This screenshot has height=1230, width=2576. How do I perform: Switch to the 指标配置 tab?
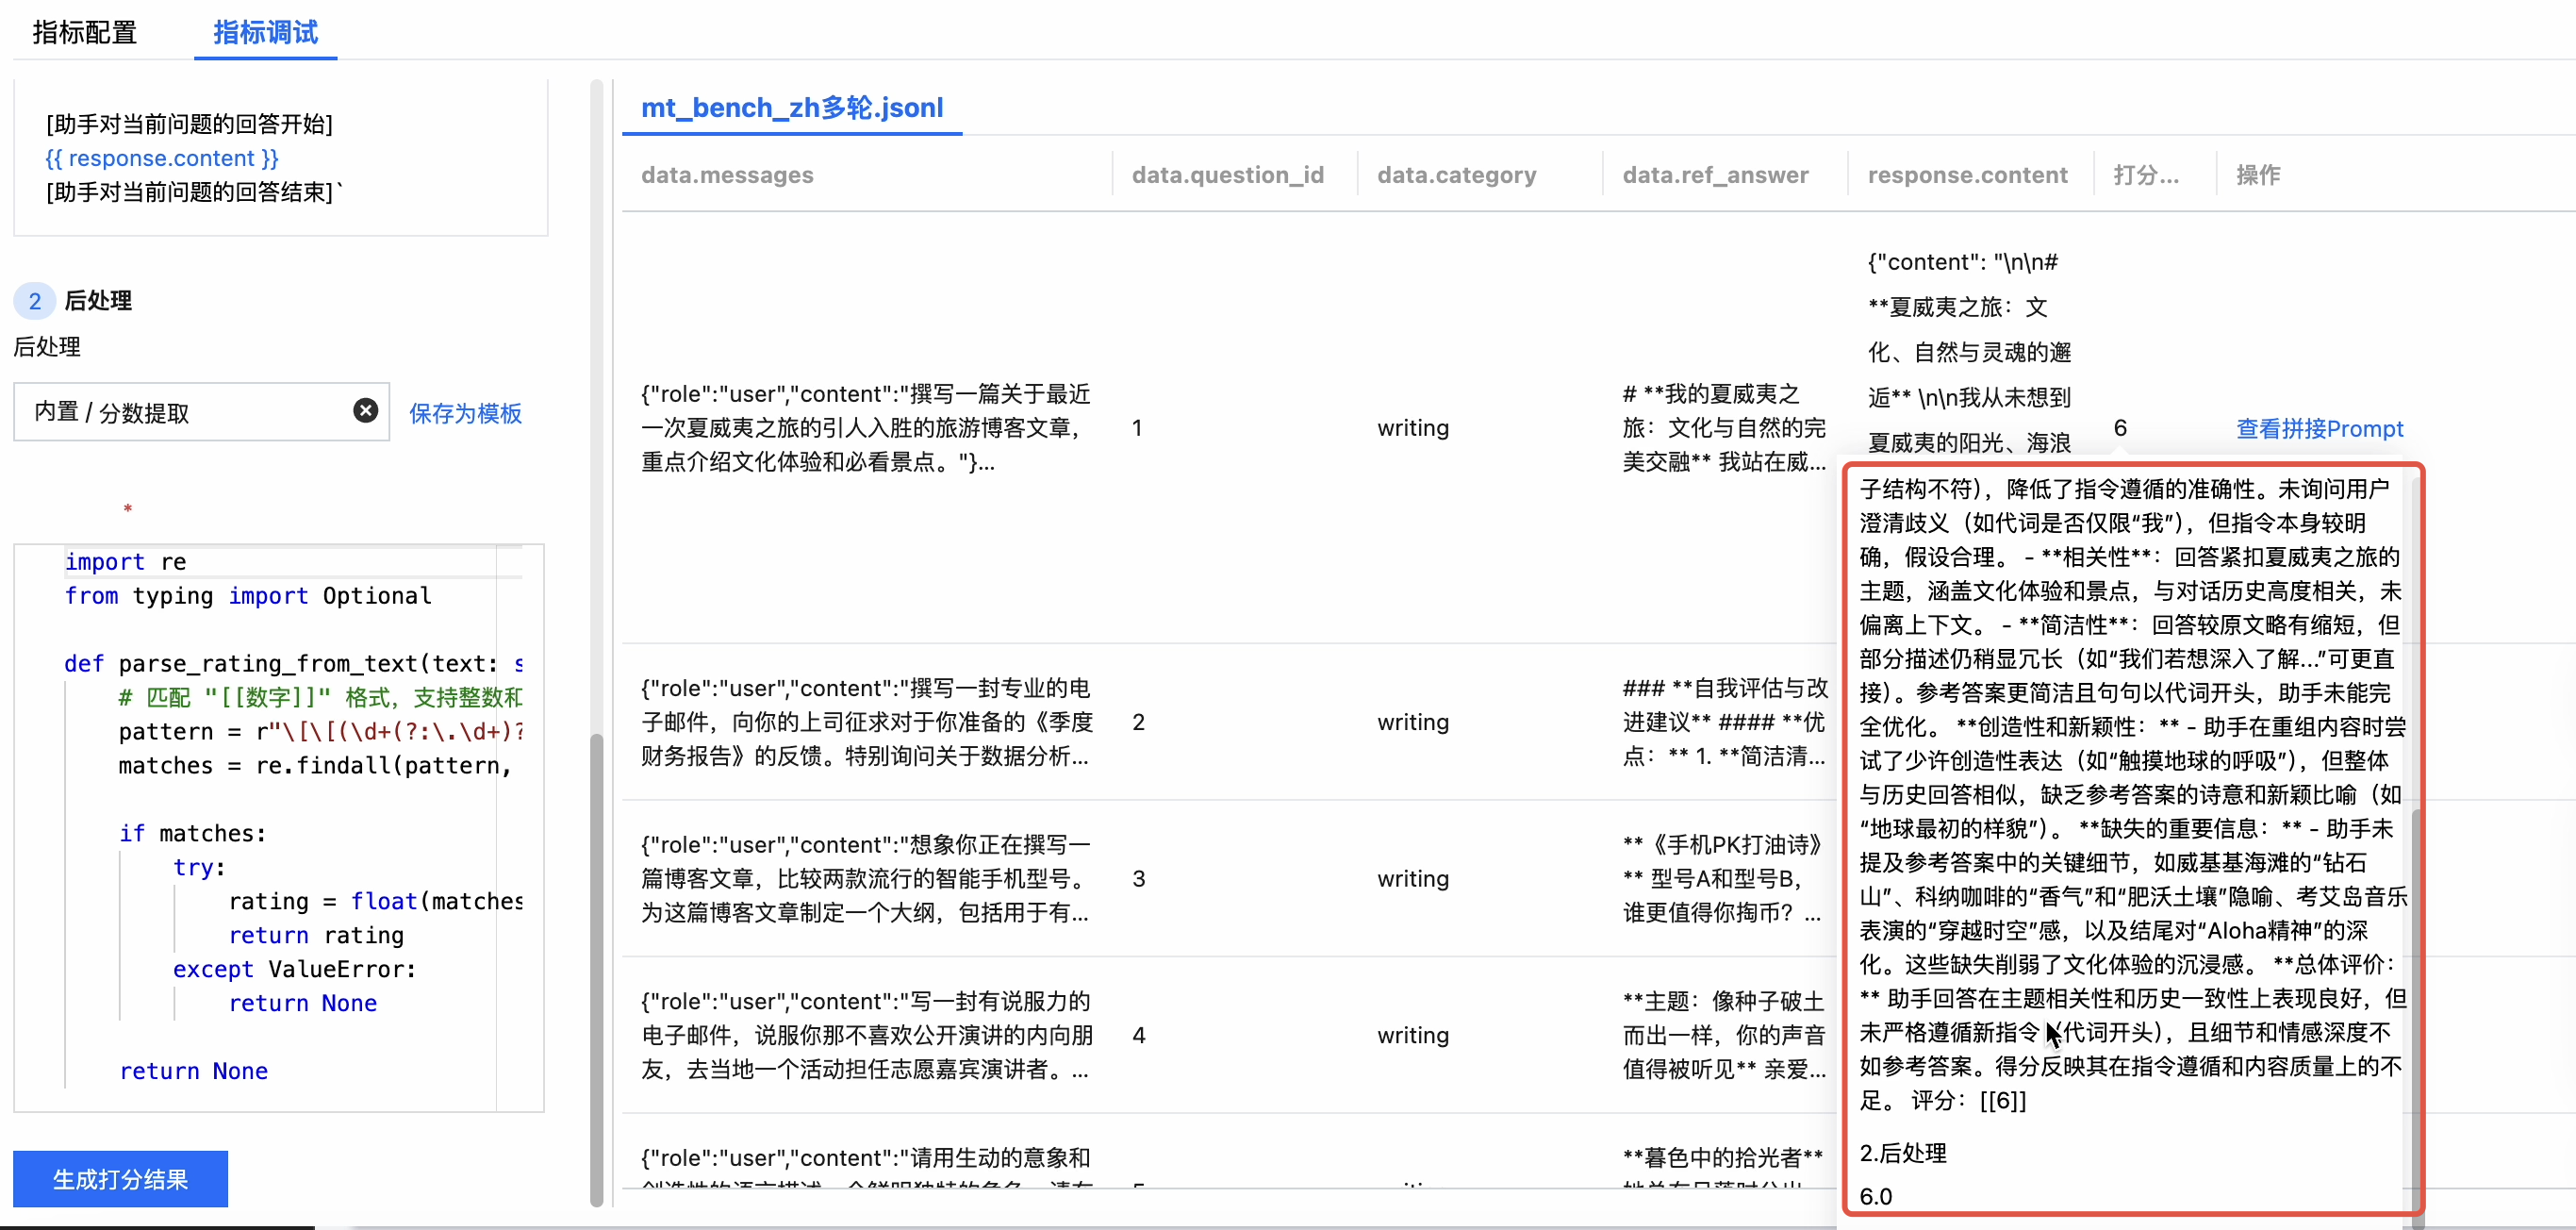pos(84,32)
